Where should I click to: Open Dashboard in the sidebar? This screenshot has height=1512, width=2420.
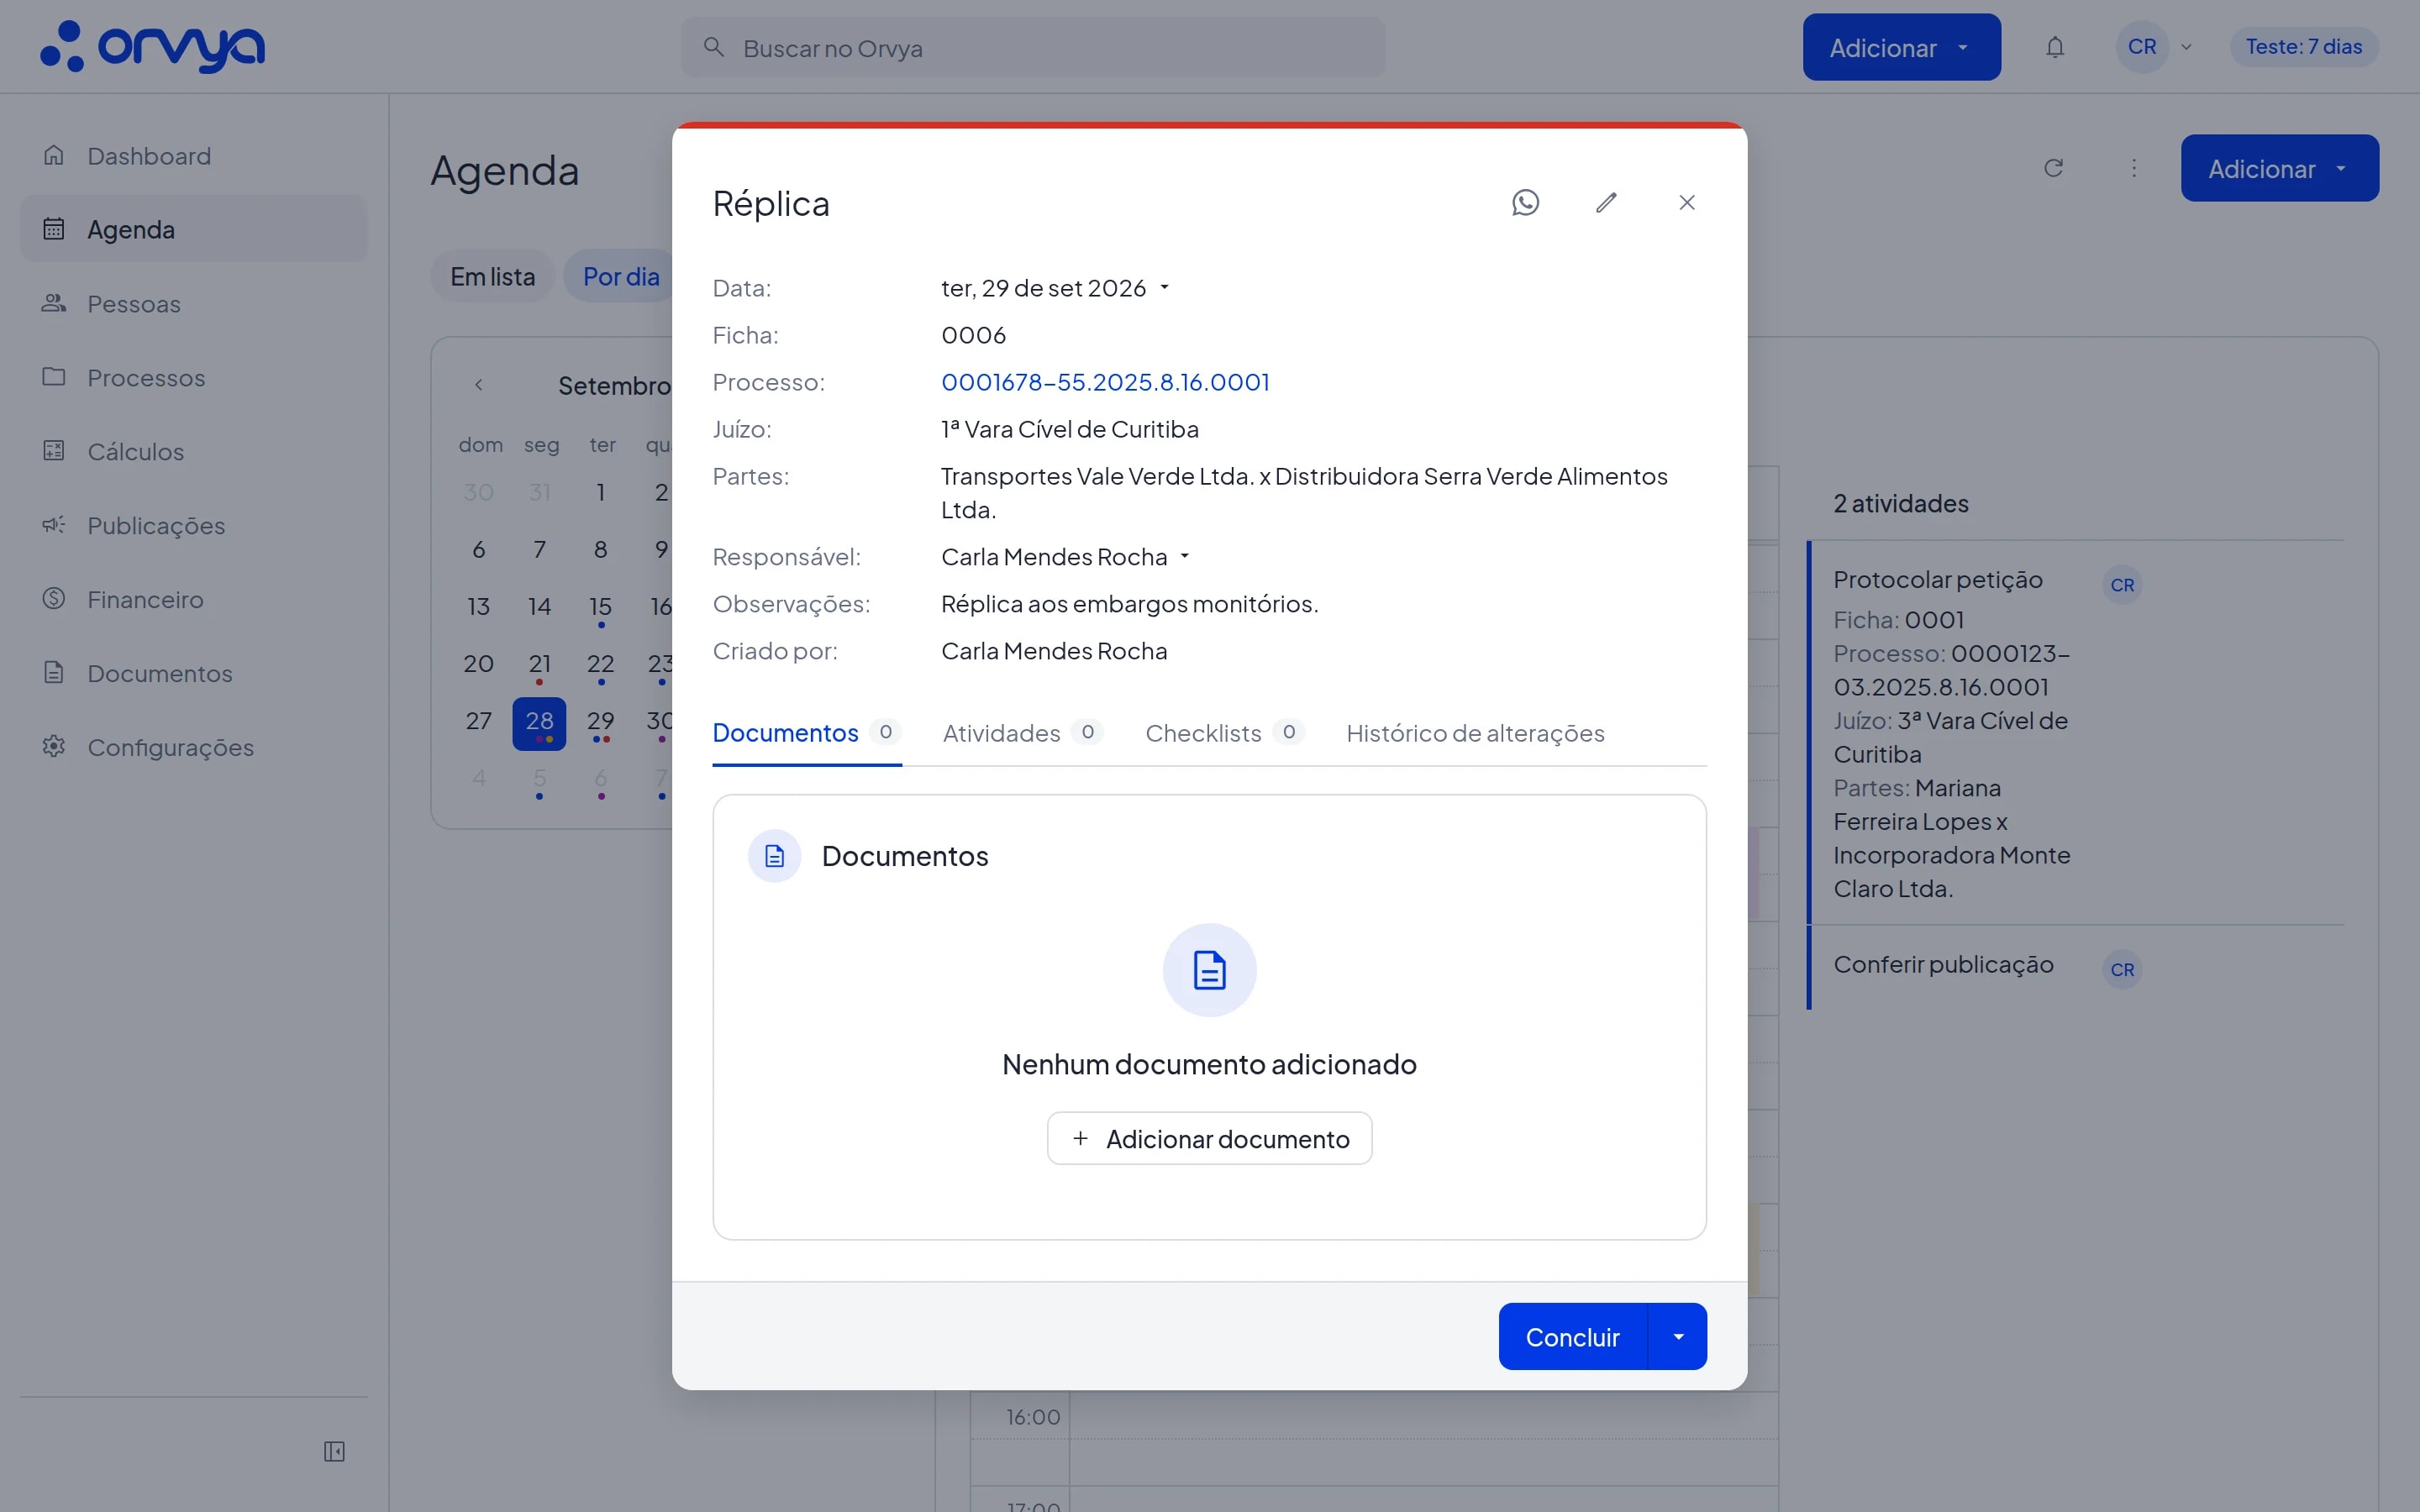tap(194, 155)
